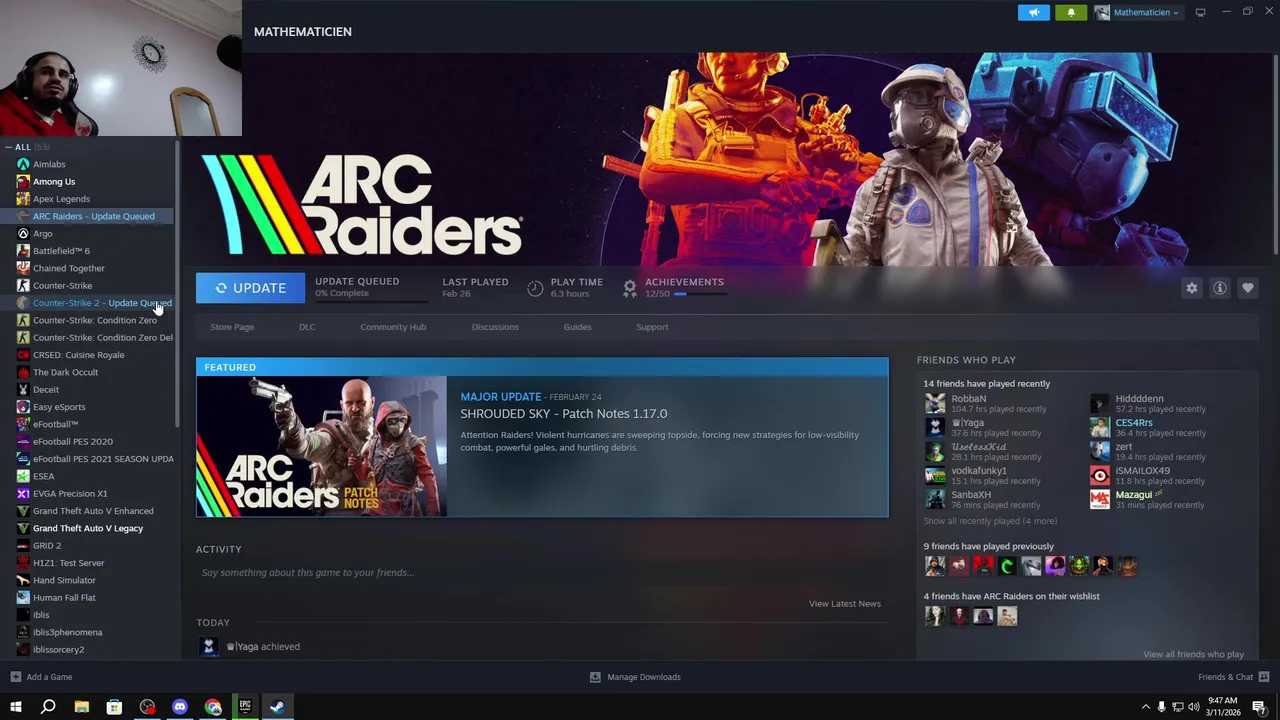Screen dimensions: 1280x720
Task: Click the EVGA Precision X1 icon
Action: pos(23,493)
